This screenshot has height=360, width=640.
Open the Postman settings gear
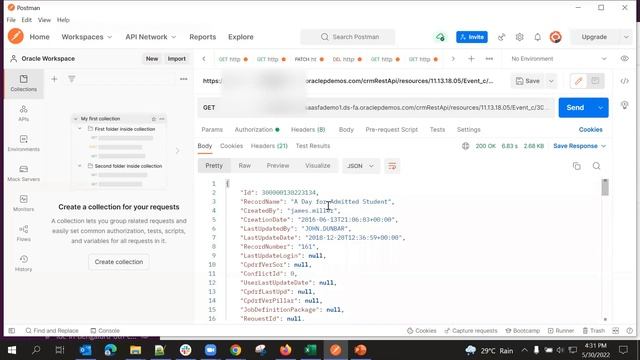(x=519, y=37)
